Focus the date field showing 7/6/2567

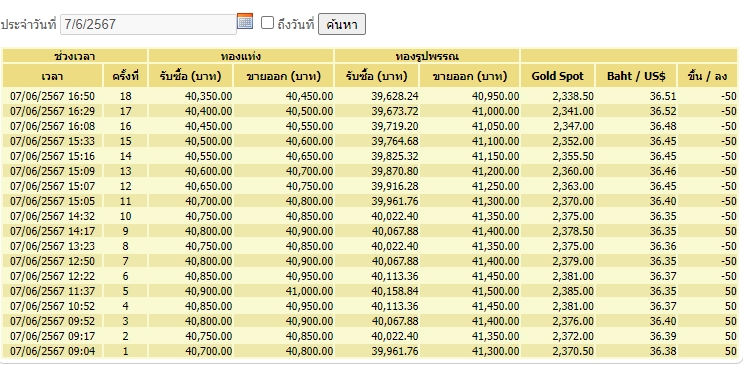coord(148,24)
